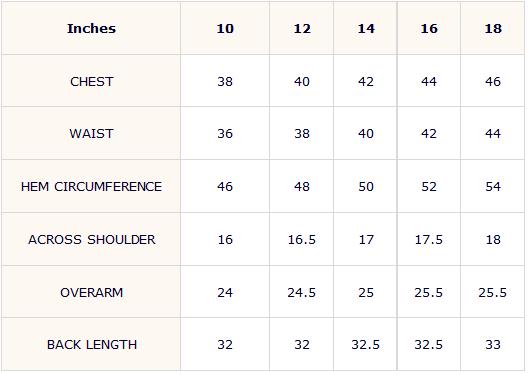
Task: Click the OVERARM row label
Action: click(x=92, y=293)
